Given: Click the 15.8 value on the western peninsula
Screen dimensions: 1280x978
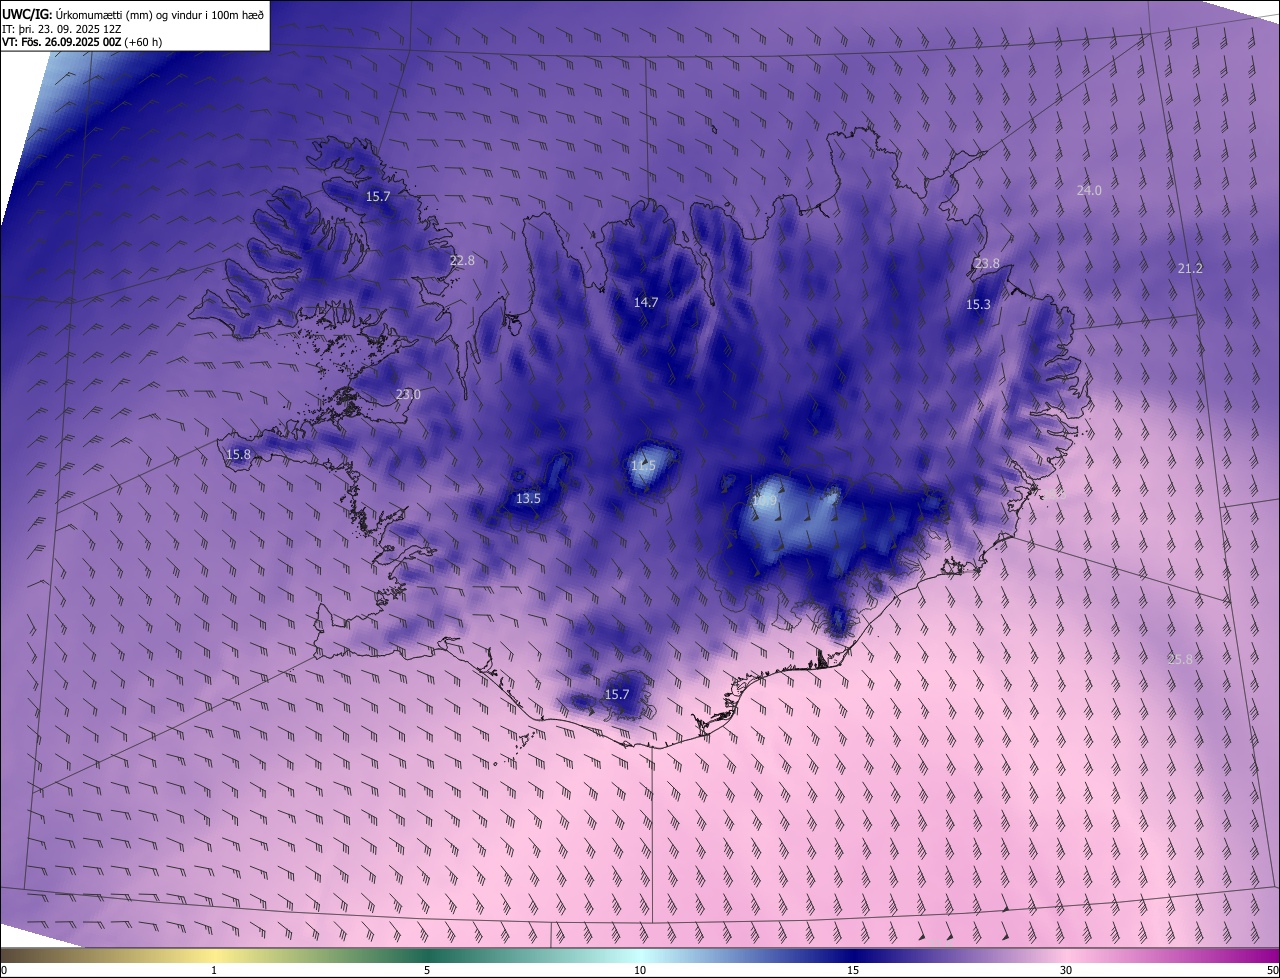Looking at the screenshot, I should [x=238, y=455].
